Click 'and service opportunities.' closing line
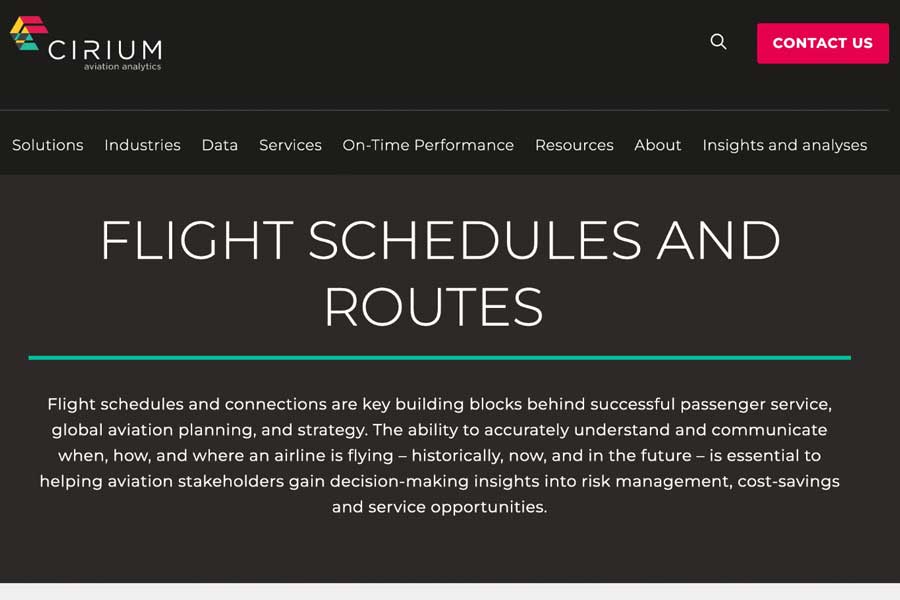This screenshot has width=900, height=600. [440, 507]
